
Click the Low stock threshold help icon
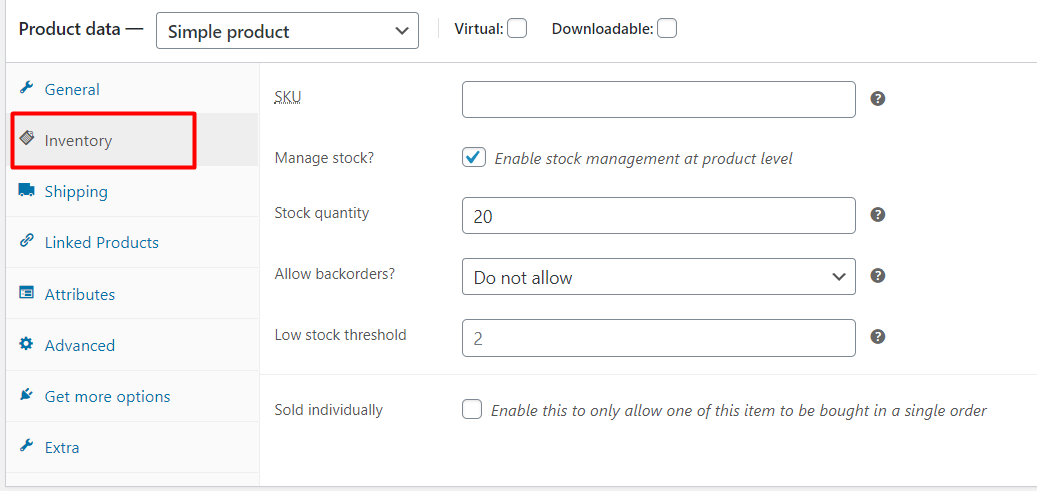(878, 337)
